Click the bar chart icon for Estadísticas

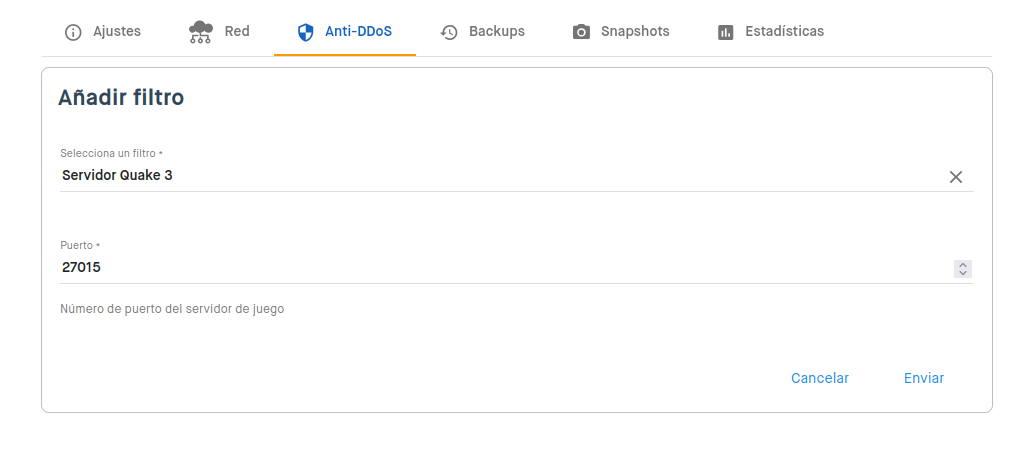point(725,32)
